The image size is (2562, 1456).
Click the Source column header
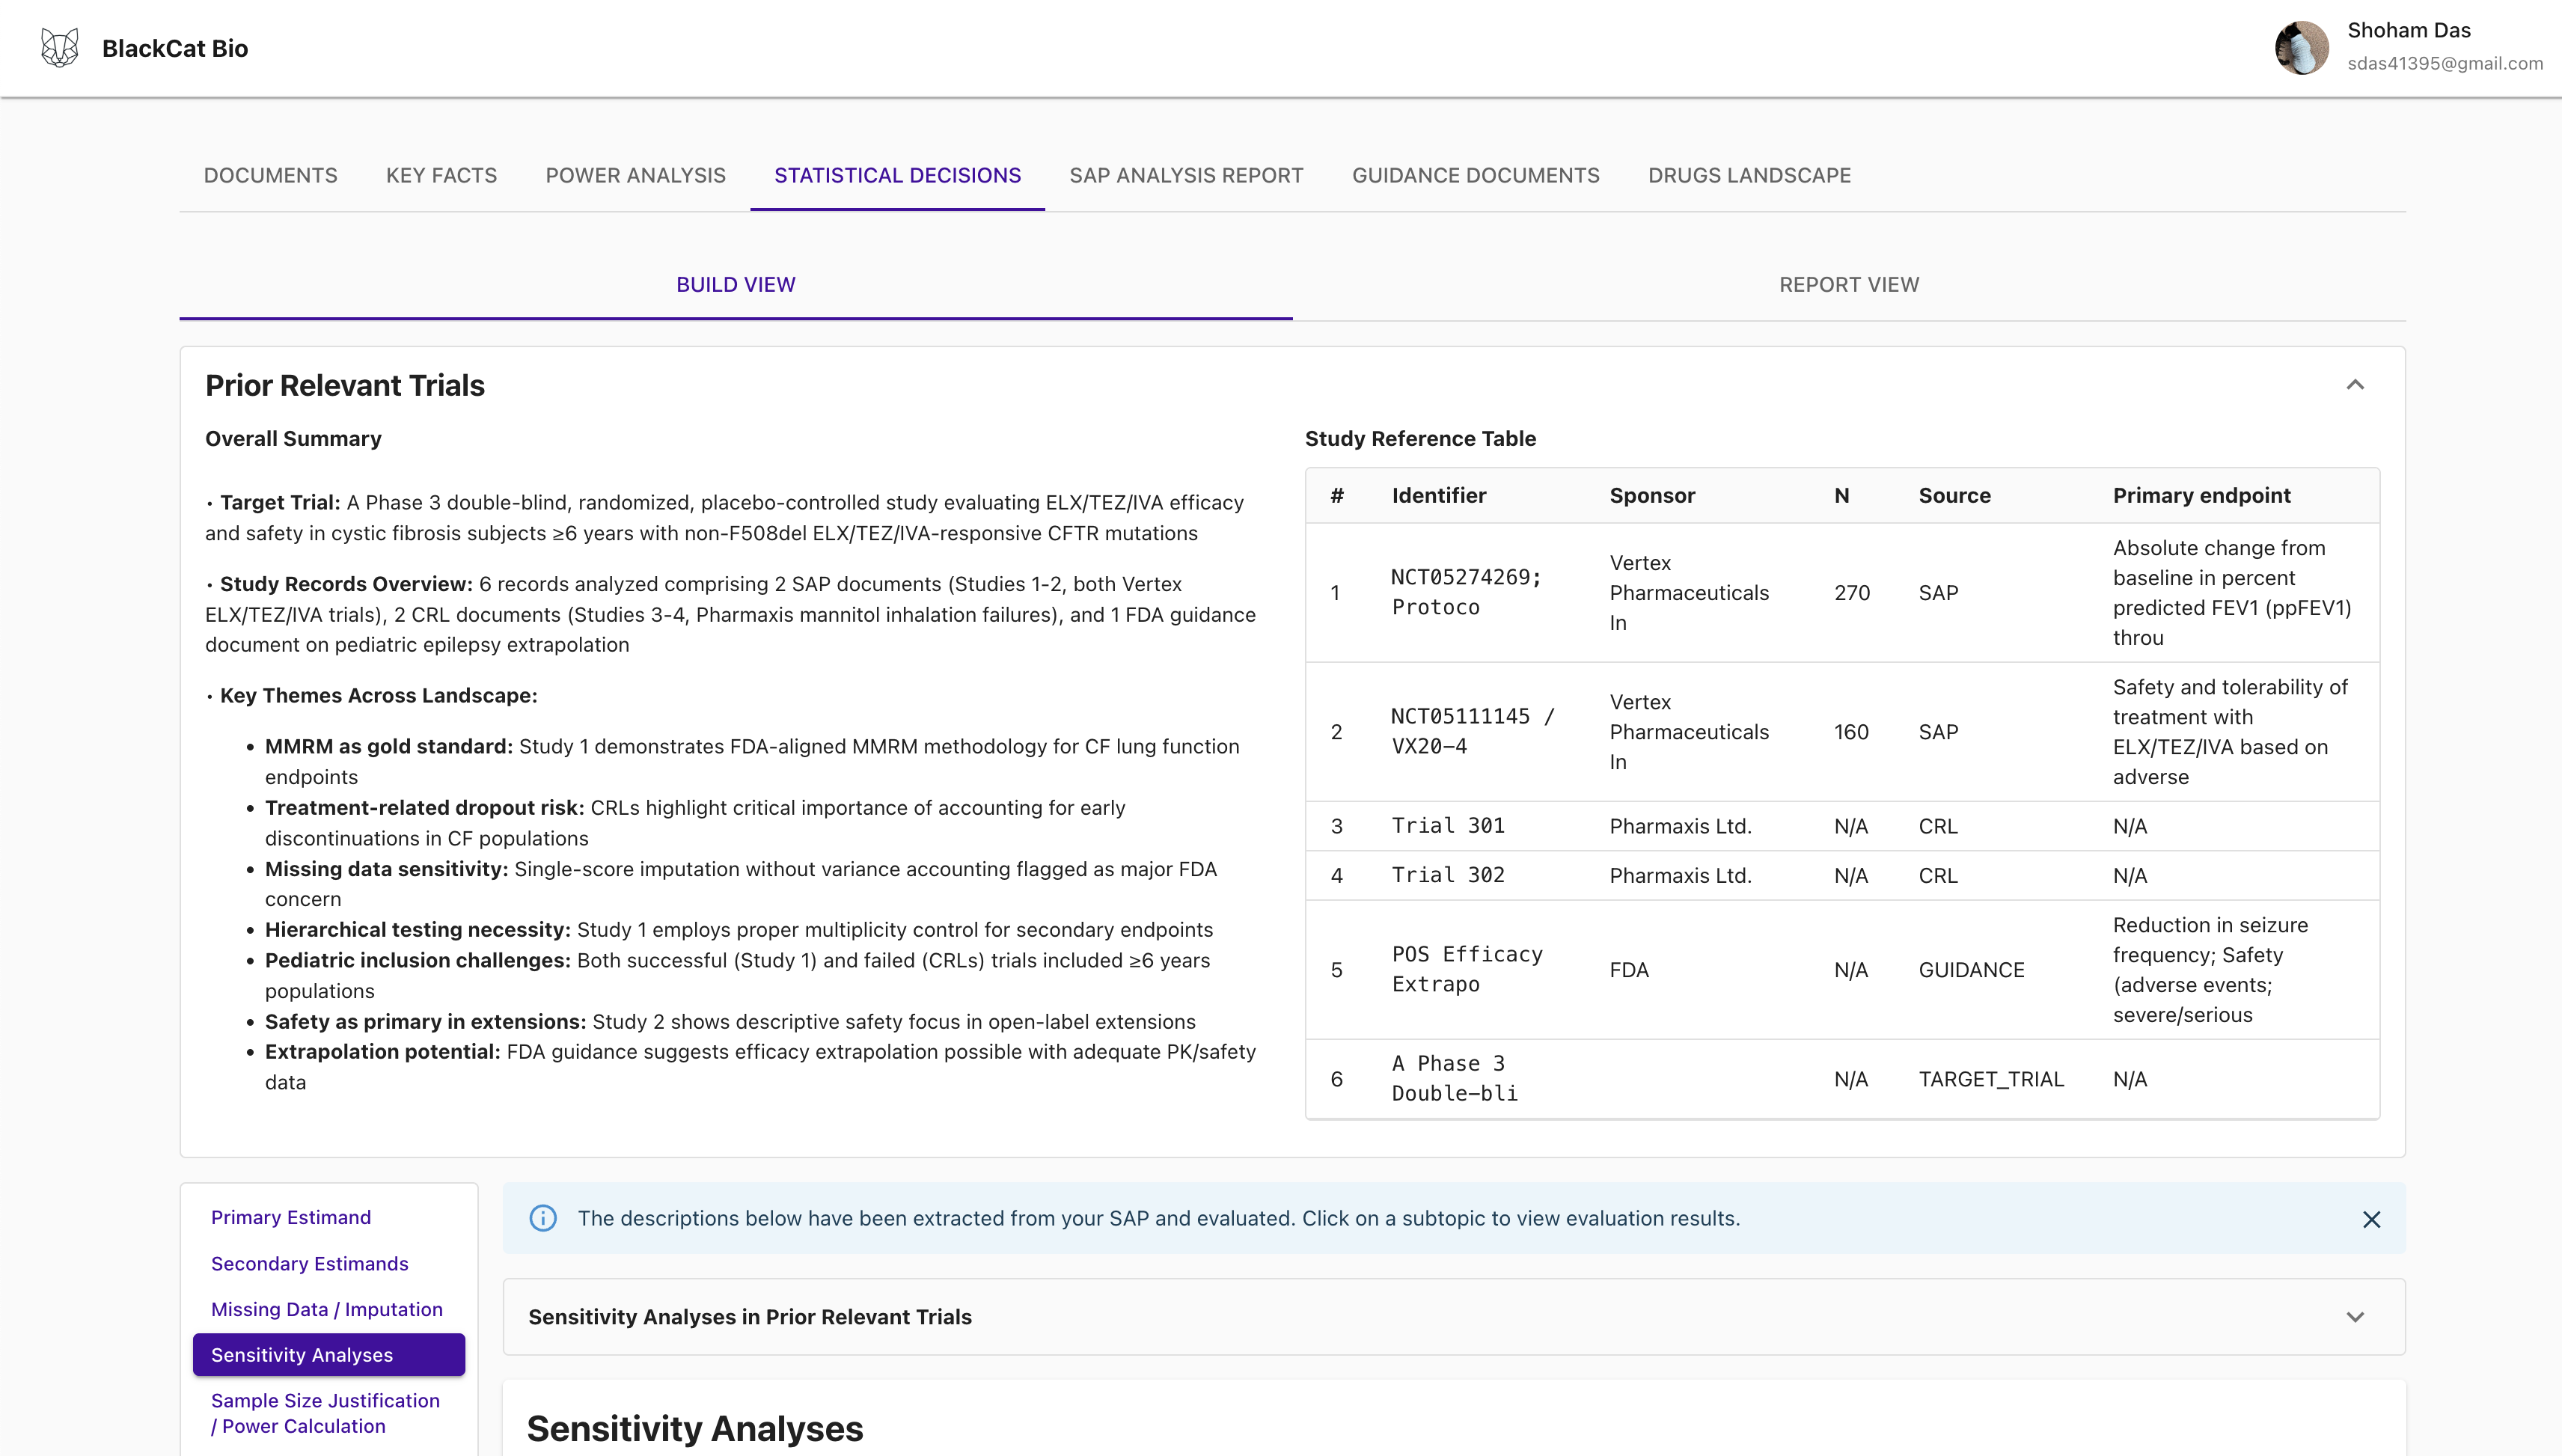1954,495
